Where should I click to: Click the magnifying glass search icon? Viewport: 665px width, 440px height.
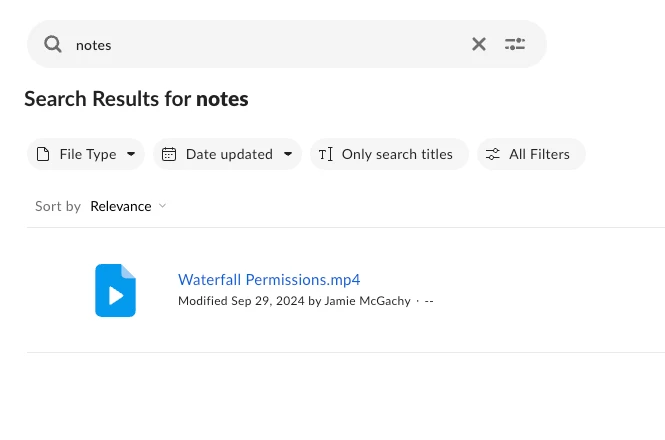coord(53,44)
